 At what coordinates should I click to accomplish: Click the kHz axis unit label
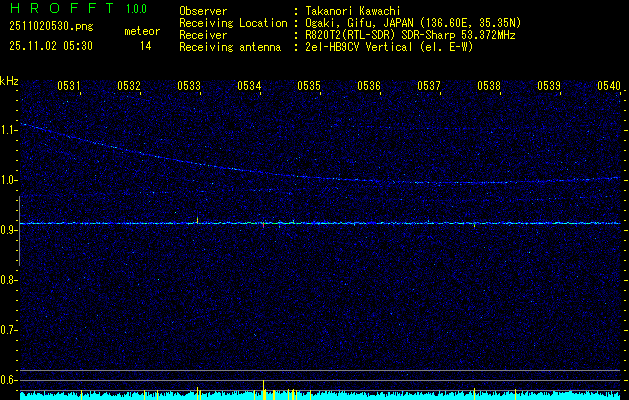click(9, 81)
